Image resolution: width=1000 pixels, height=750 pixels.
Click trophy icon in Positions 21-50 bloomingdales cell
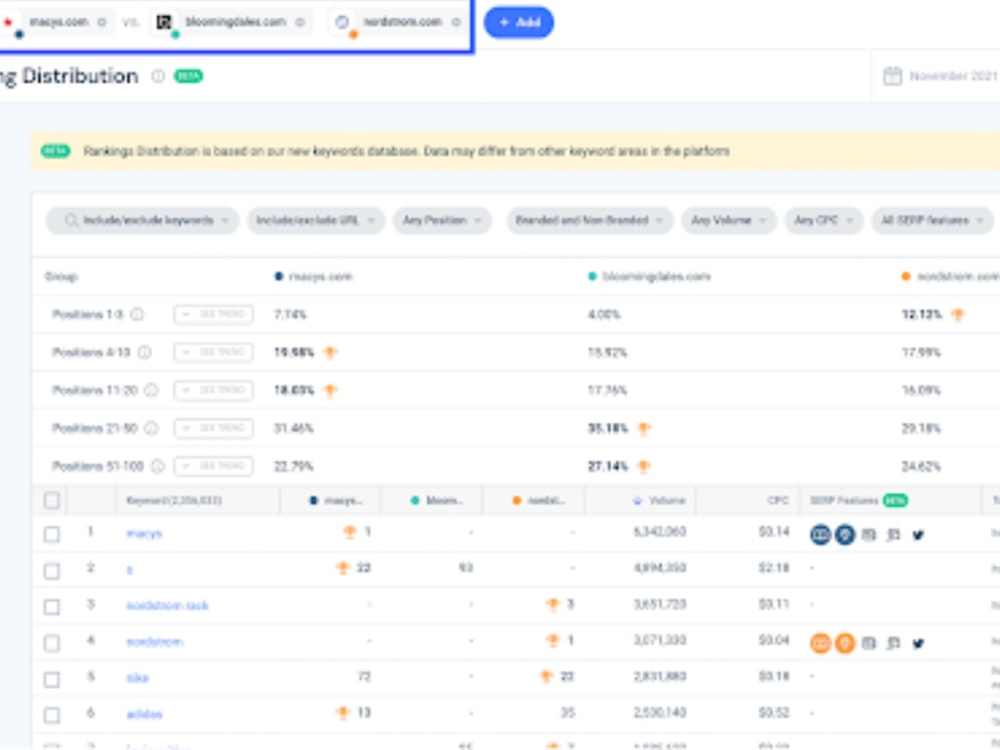tap(644, 428)
